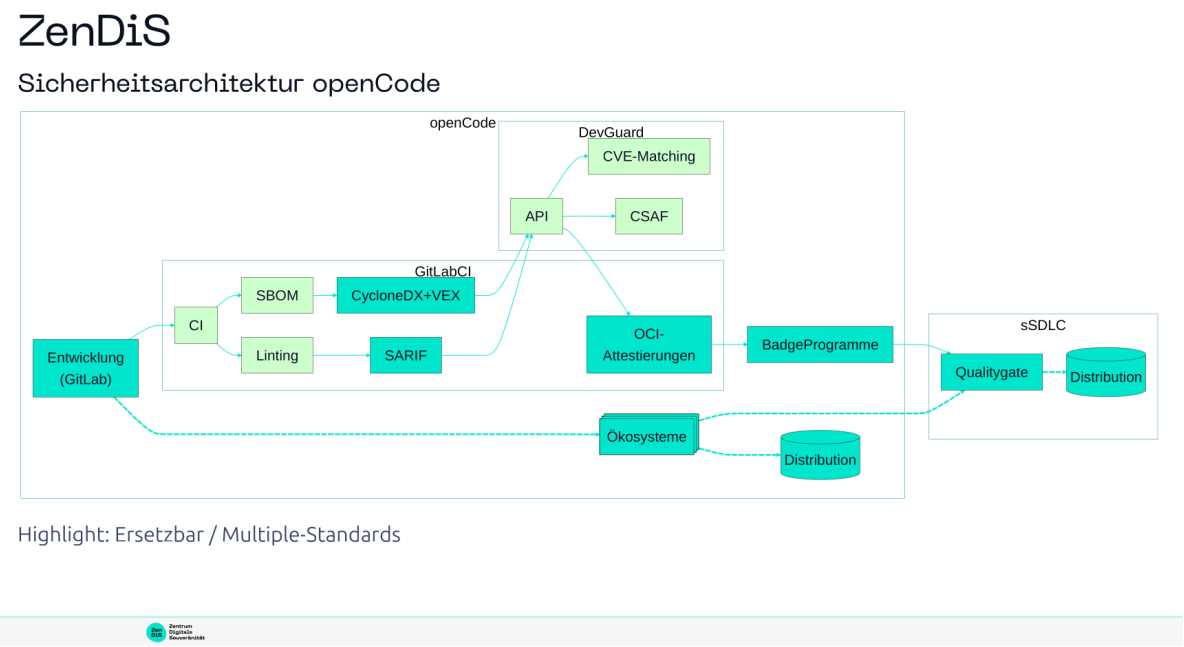Select the Entwicklung (GitLab) box
This screenshot has width=1184, height=647.
coord(85,368)
